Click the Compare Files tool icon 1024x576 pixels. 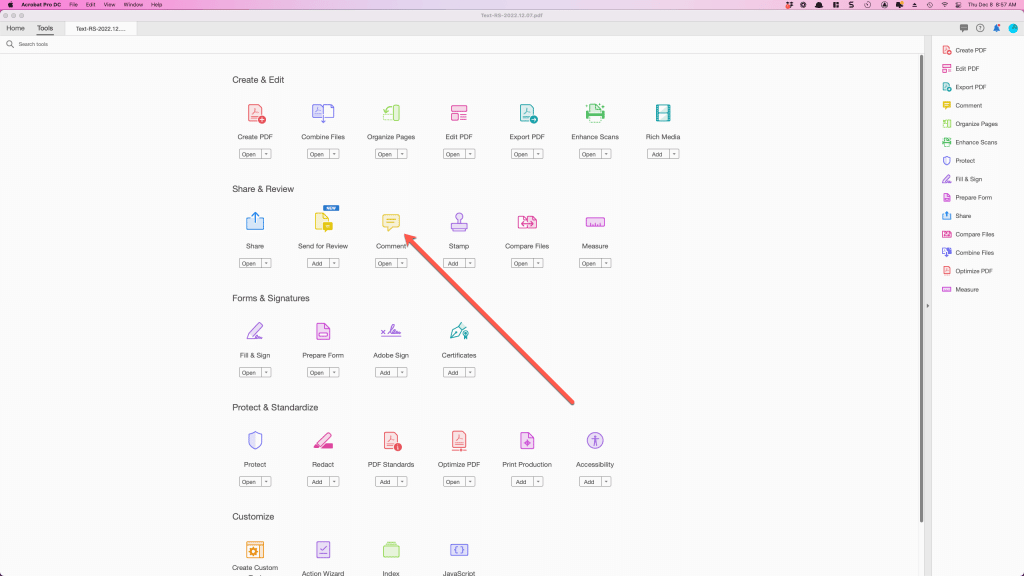527,222
